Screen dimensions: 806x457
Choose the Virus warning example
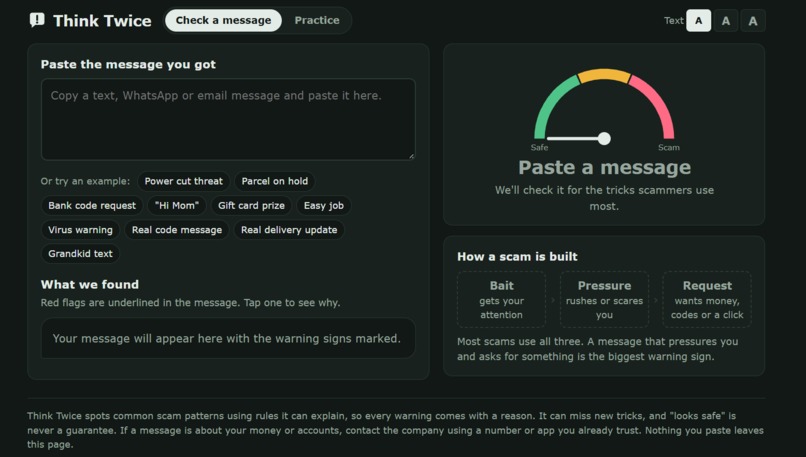click(80, 230)
